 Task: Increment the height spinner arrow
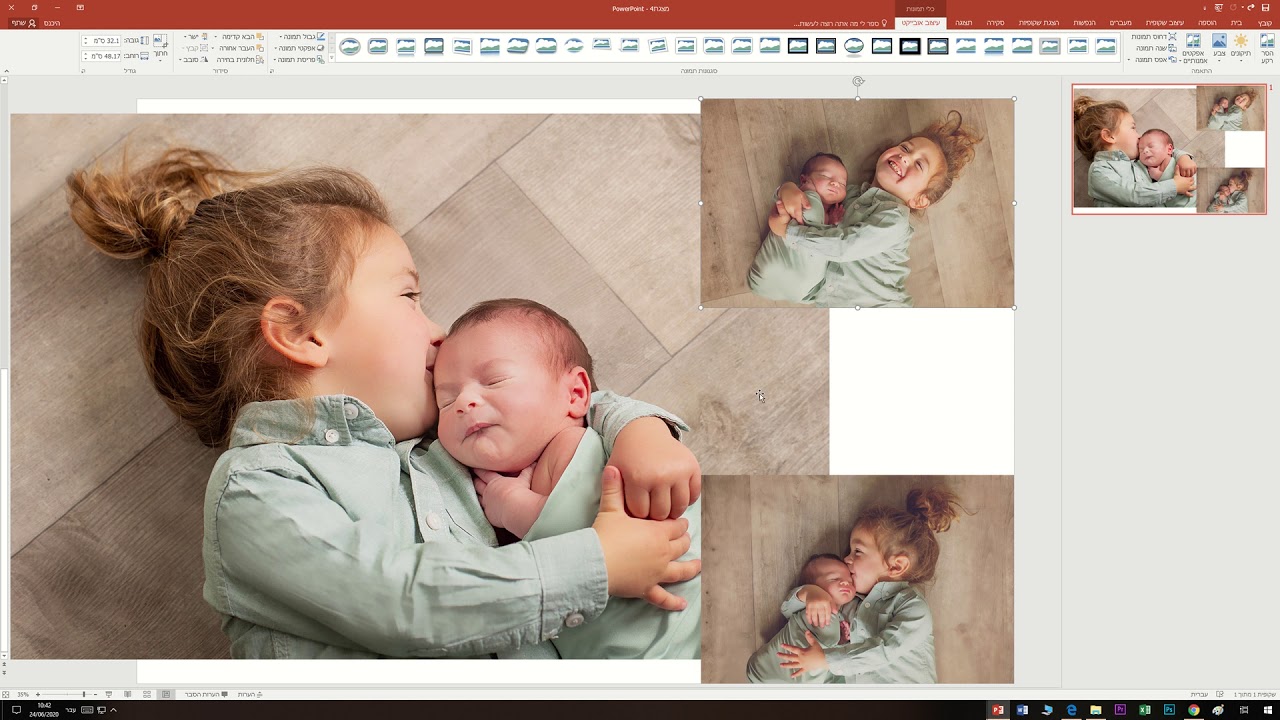pos(85,38)
